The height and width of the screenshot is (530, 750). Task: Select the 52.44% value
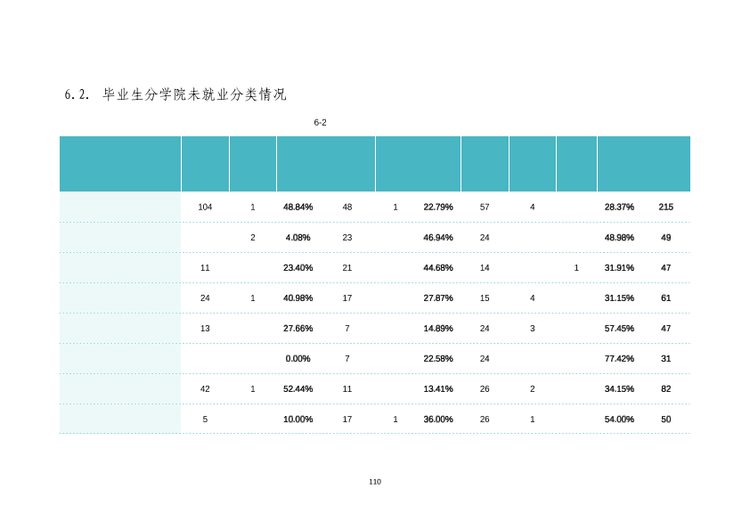[x=298, y=389]
